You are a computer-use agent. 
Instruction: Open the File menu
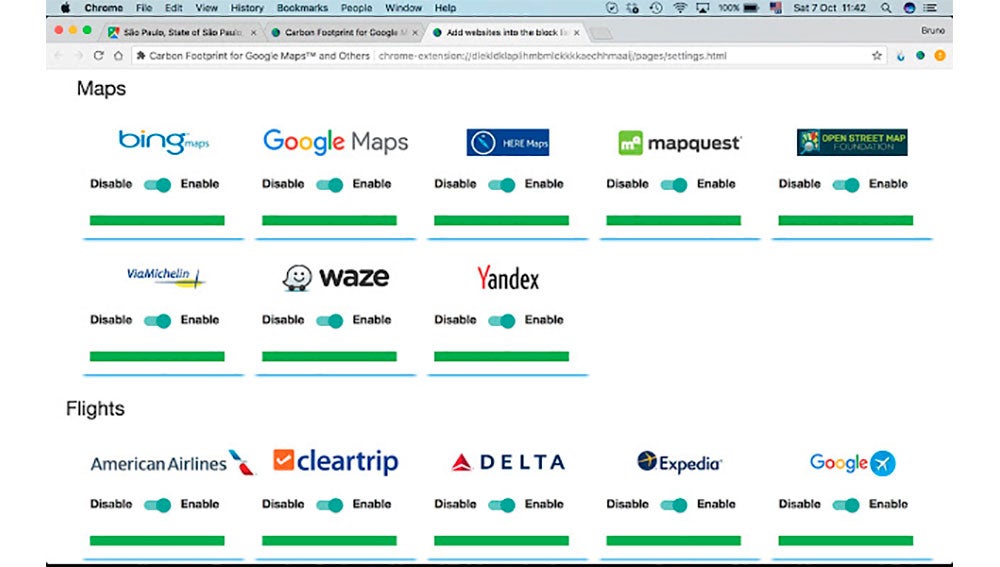pos(143,8)
